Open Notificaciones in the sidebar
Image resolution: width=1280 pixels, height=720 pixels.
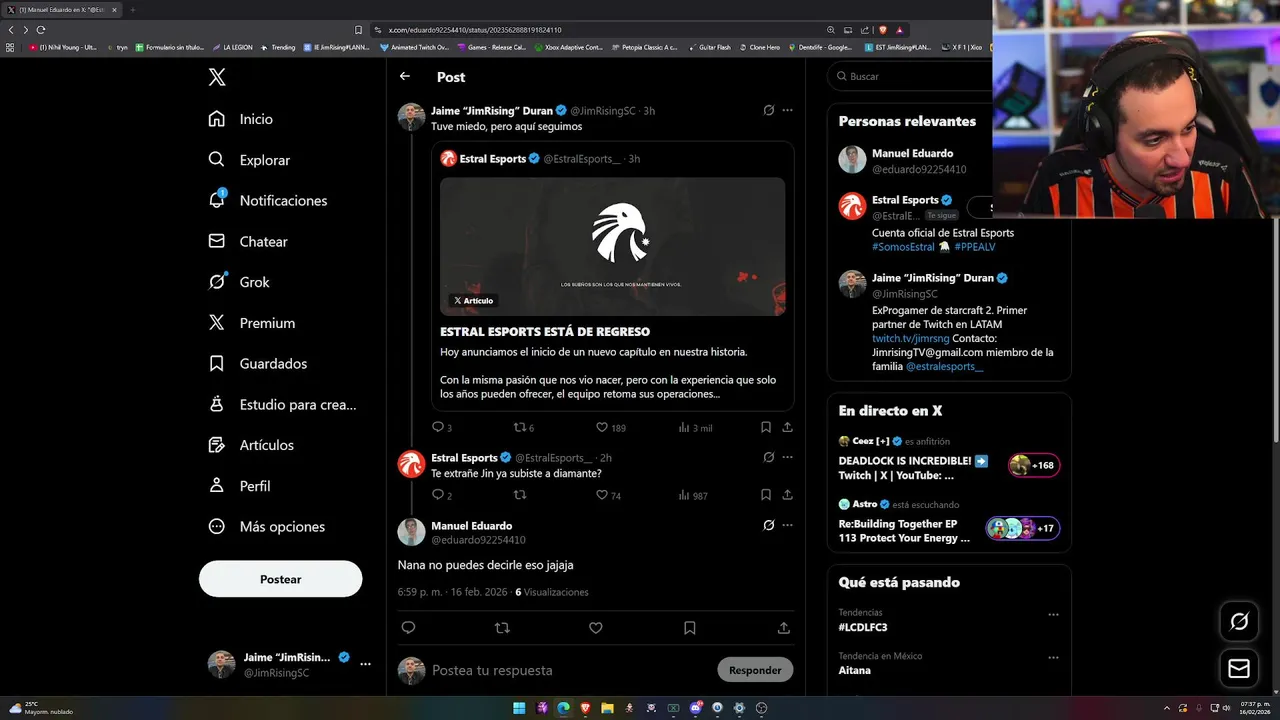pos(268,200)
